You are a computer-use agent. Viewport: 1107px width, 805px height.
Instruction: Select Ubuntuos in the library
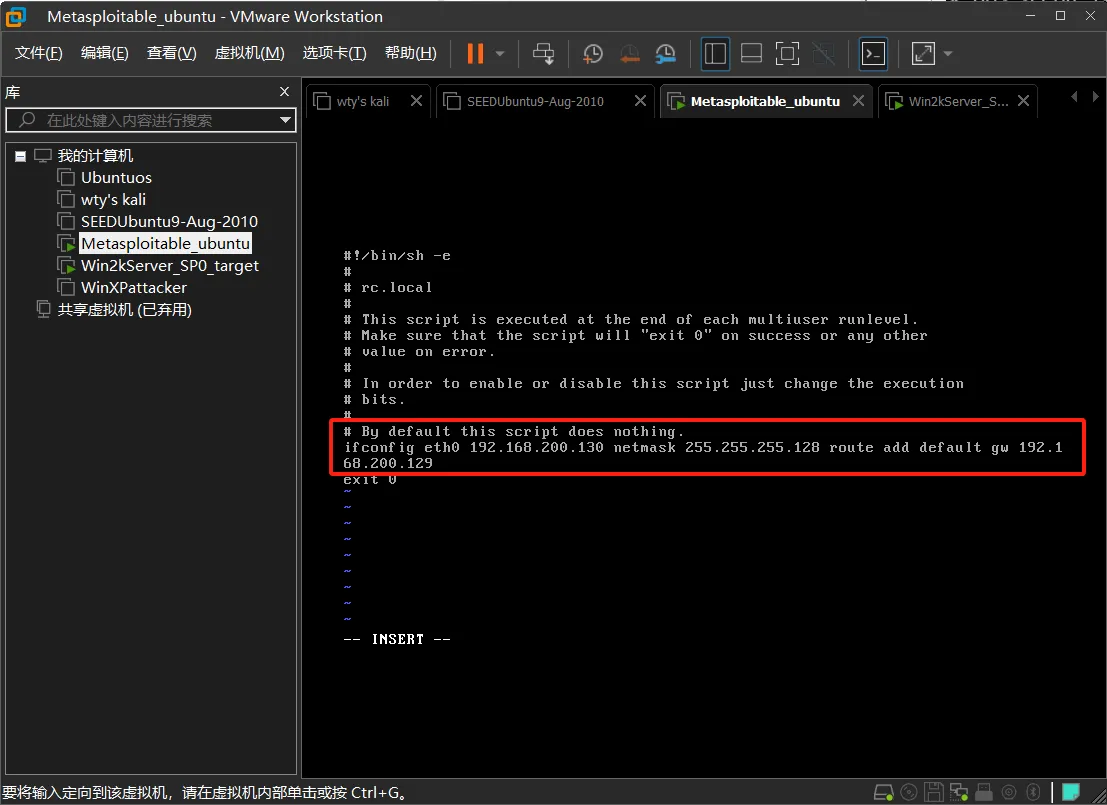click(116, 178)
